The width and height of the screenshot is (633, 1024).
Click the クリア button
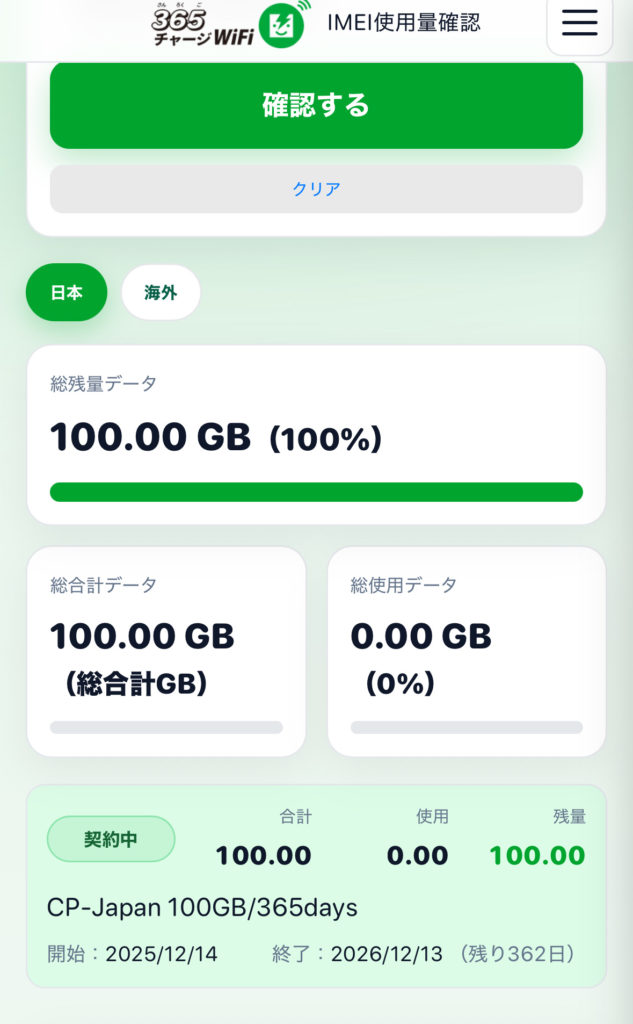[316, 189]
